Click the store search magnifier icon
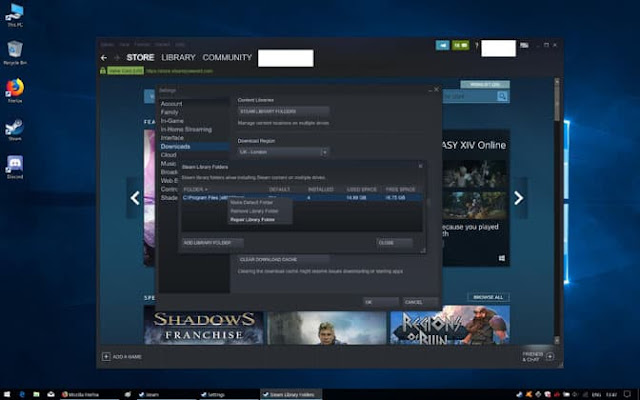 pos(502,96)
